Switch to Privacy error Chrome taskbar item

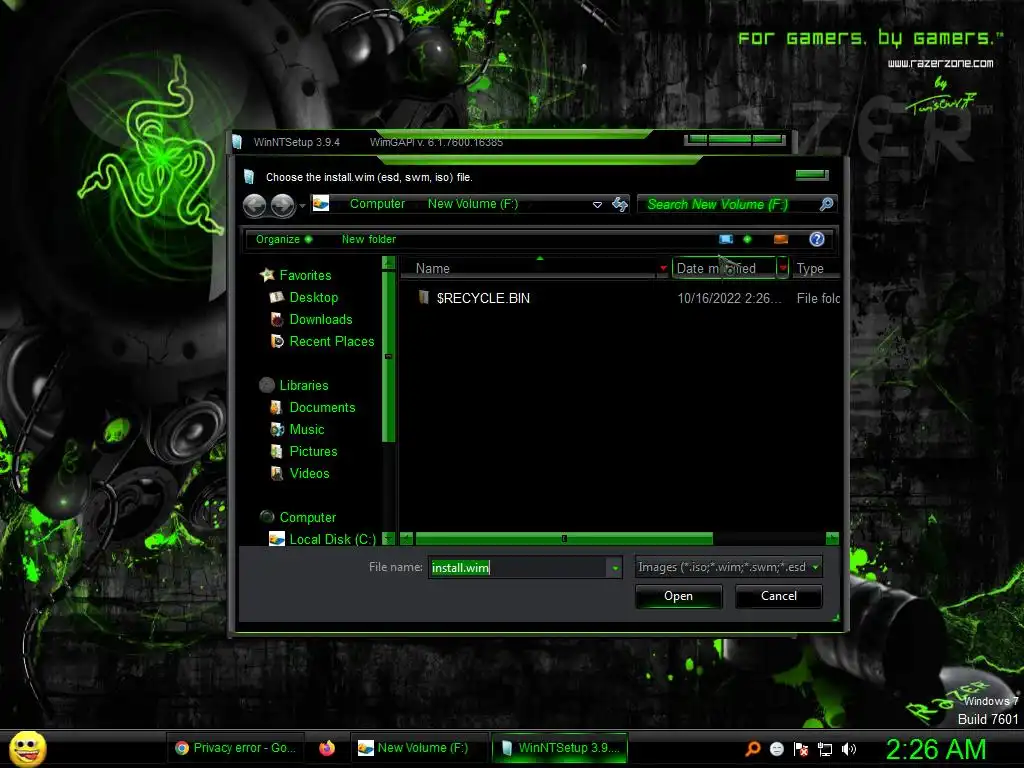[236, 748]
